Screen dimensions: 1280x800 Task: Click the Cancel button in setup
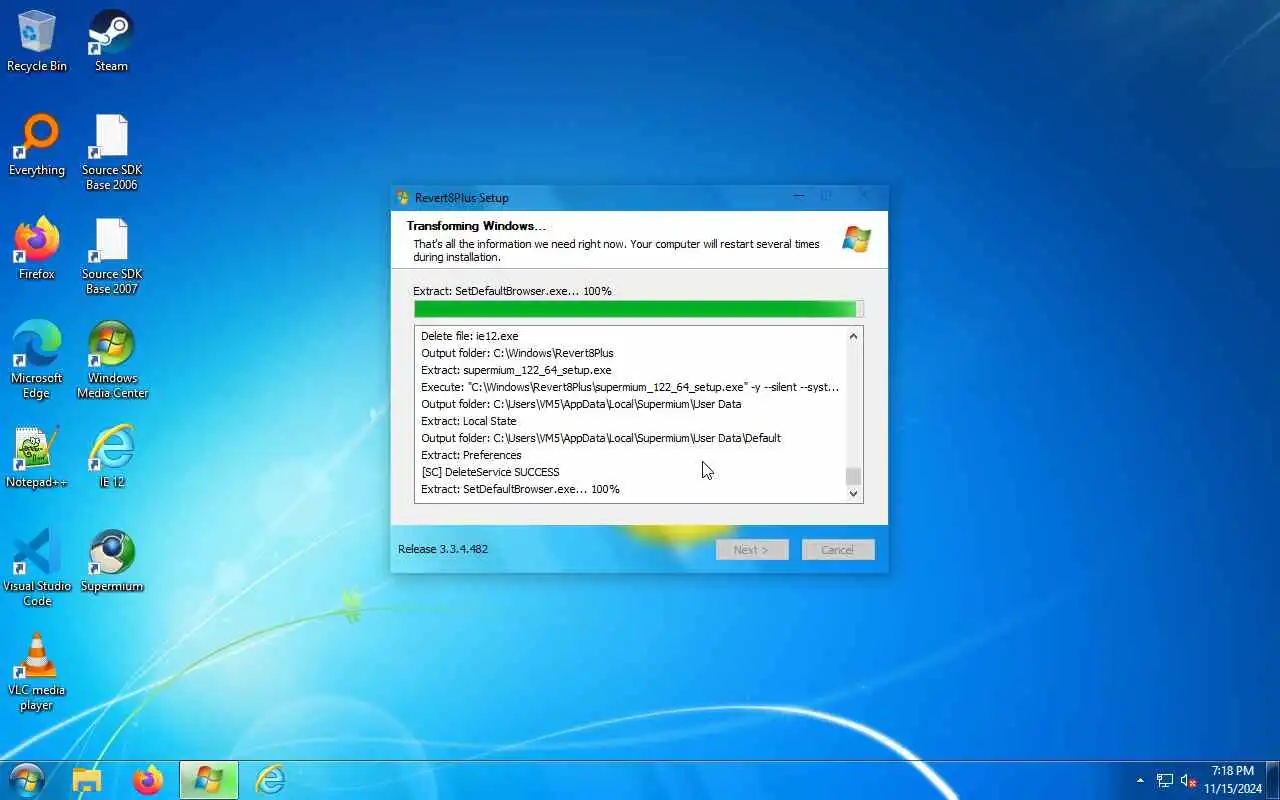(x=838, y=550)
